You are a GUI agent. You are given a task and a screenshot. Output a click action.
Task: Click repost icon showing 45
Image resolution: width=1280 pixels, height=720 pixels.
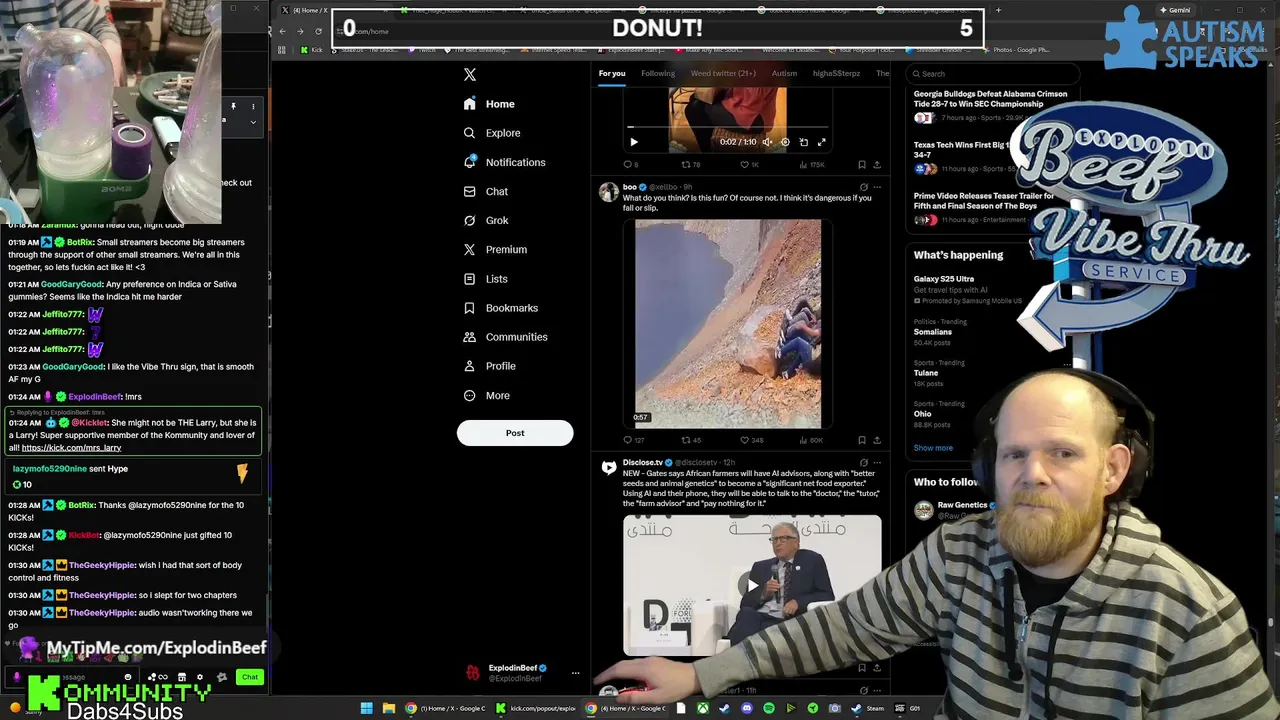(686, 440)
